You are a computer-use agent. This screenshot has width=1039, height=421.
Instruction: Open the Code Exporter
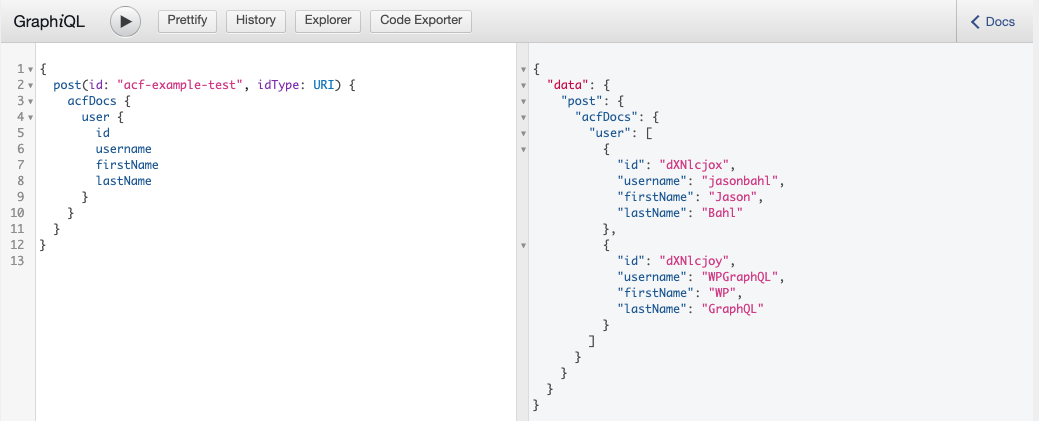click(420, 21)
